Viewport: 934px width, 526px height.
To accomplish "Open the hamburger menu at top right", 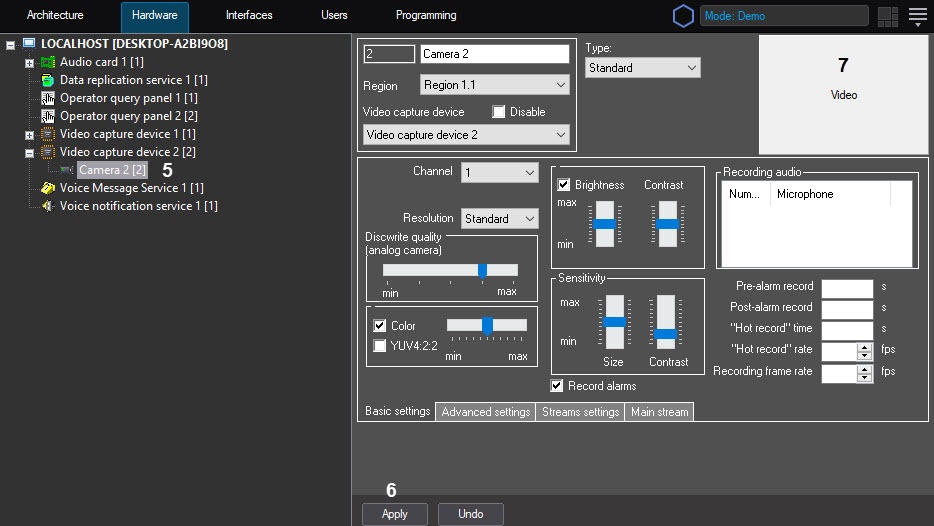I will click(917, 16).
